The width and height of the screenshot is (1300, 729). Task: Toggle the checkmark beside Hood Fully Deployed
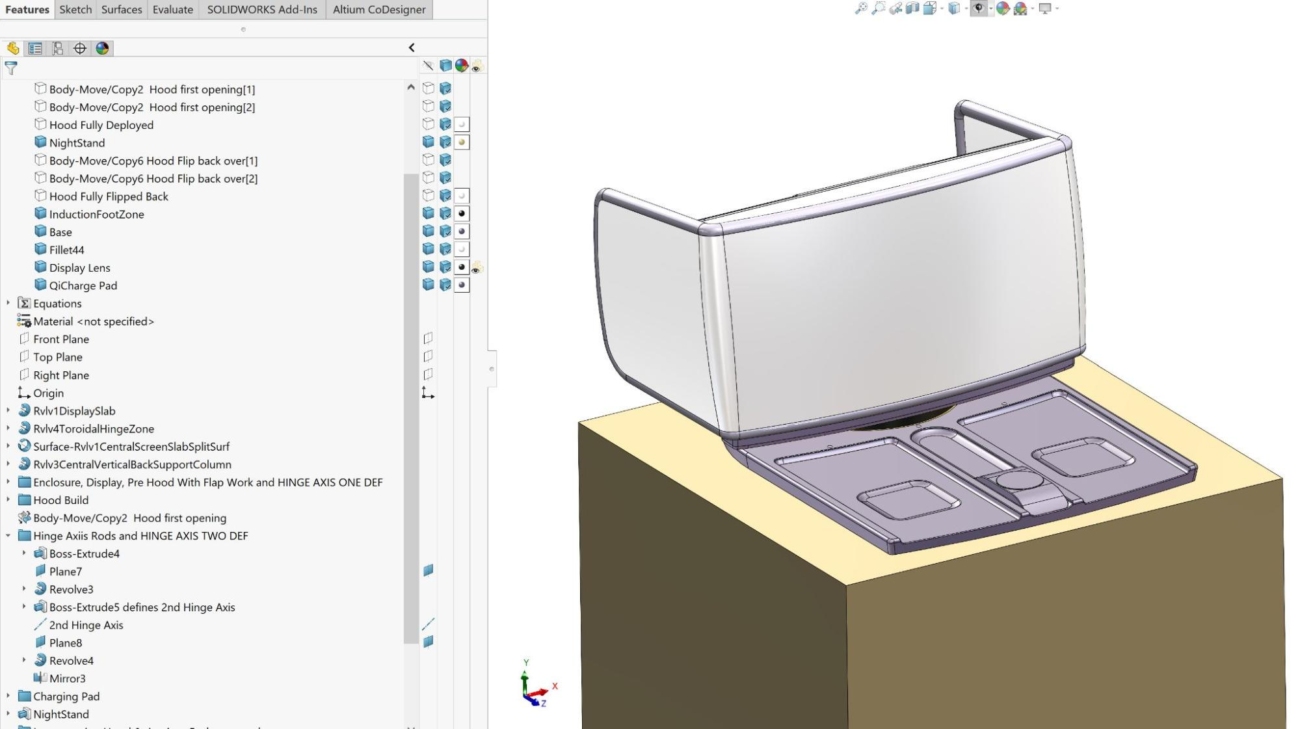coord(459,124)
